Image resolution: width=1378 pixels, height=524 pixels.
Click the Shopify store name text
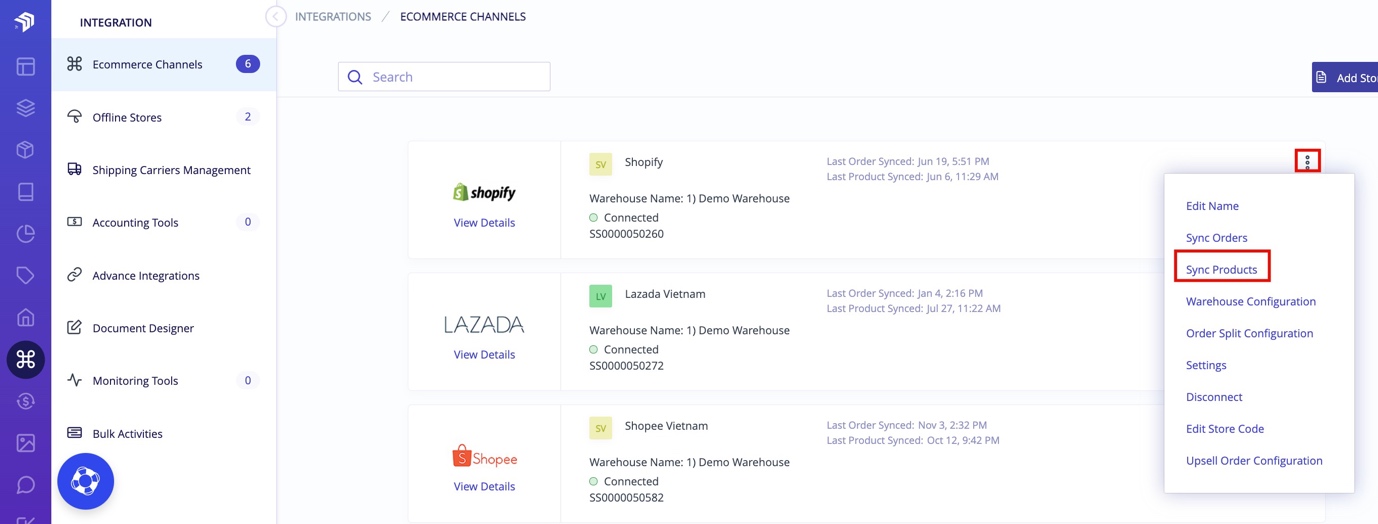point(644,162)
